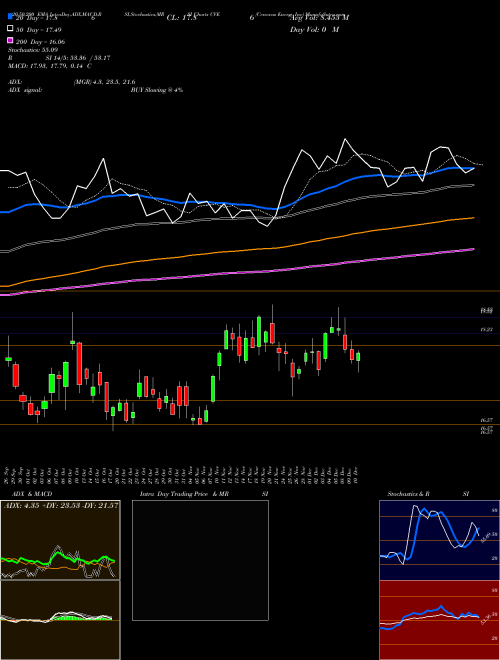The image size is (500, 660).
Task: Click the 'Intra Day Trading Price & MR' title
Action: pyautogui.click(x=184, y=494)
